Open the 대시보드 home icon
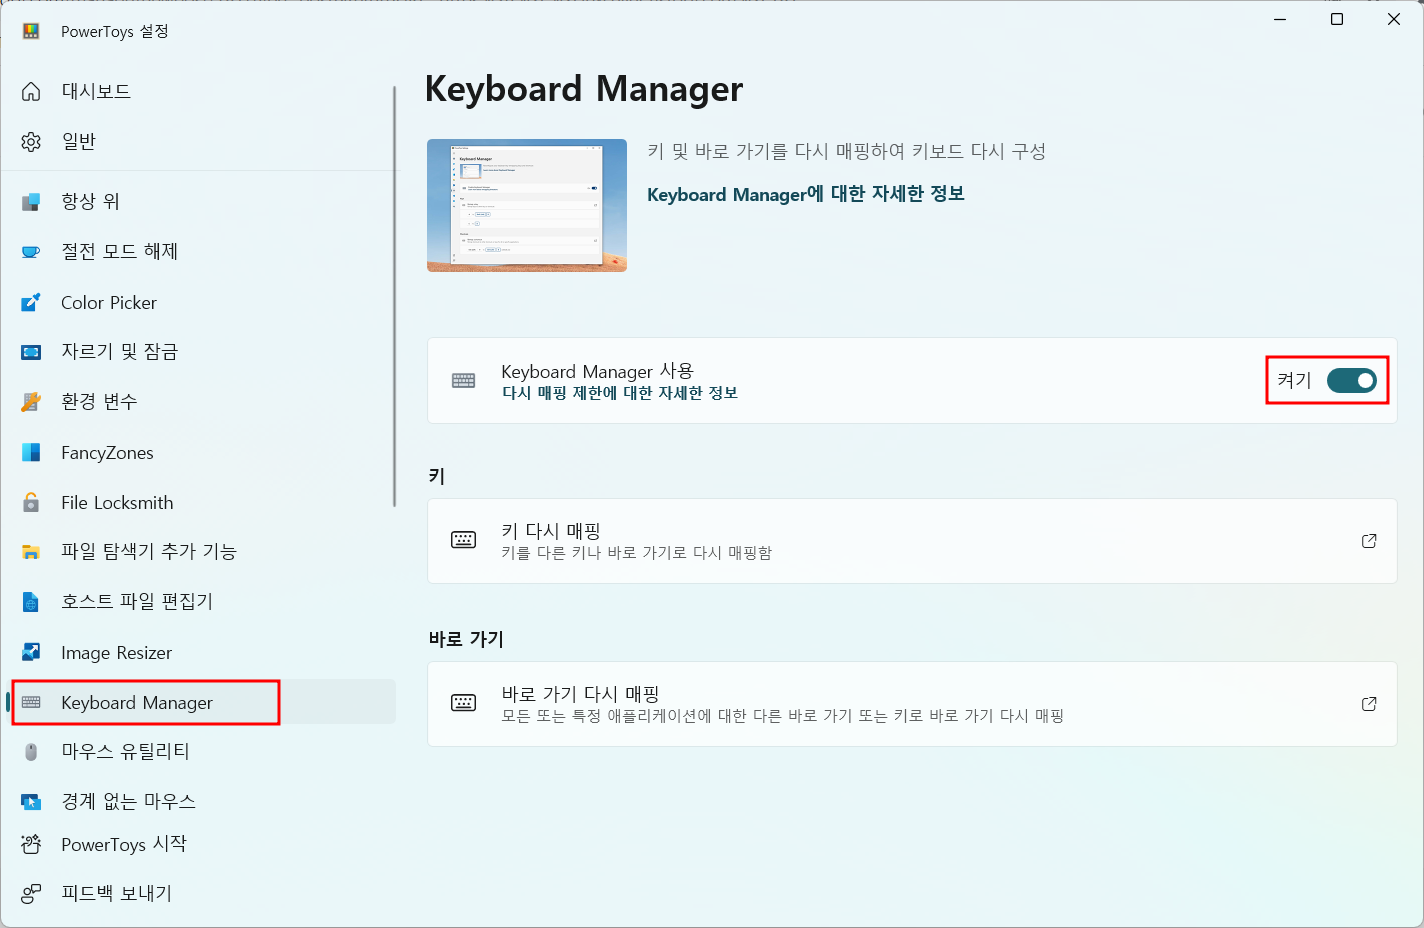The width and height of the screenshot is (1424, 928). 31,91
